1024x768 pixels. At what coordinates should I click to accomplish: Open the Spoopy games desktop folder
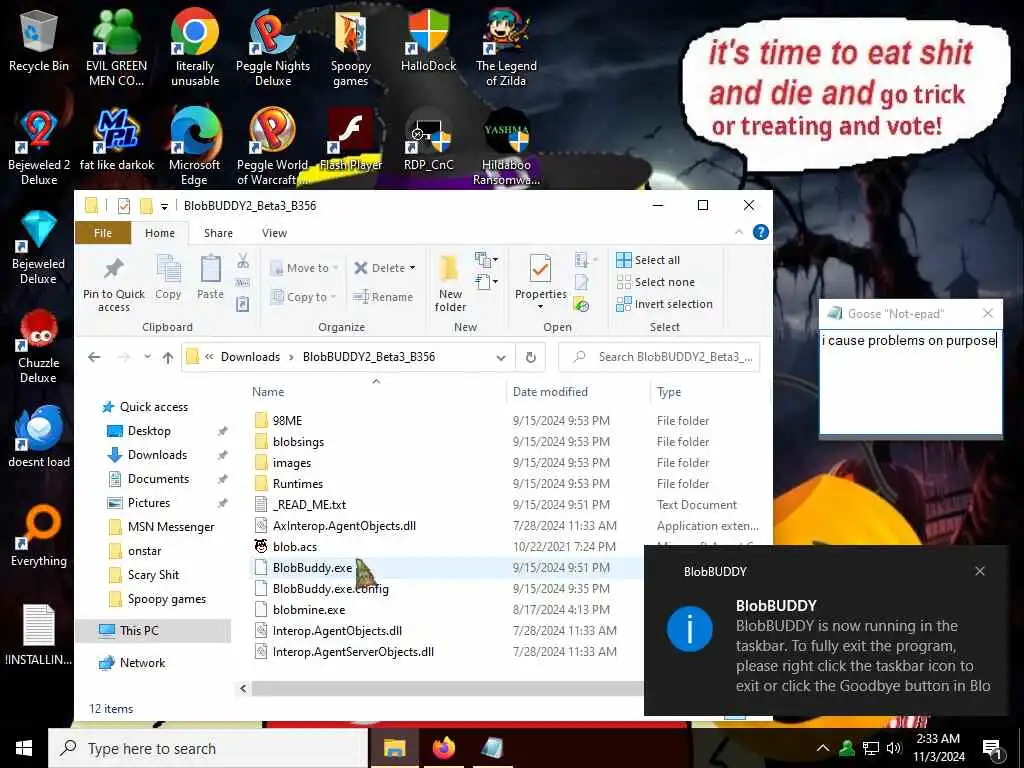coord(351,48)
